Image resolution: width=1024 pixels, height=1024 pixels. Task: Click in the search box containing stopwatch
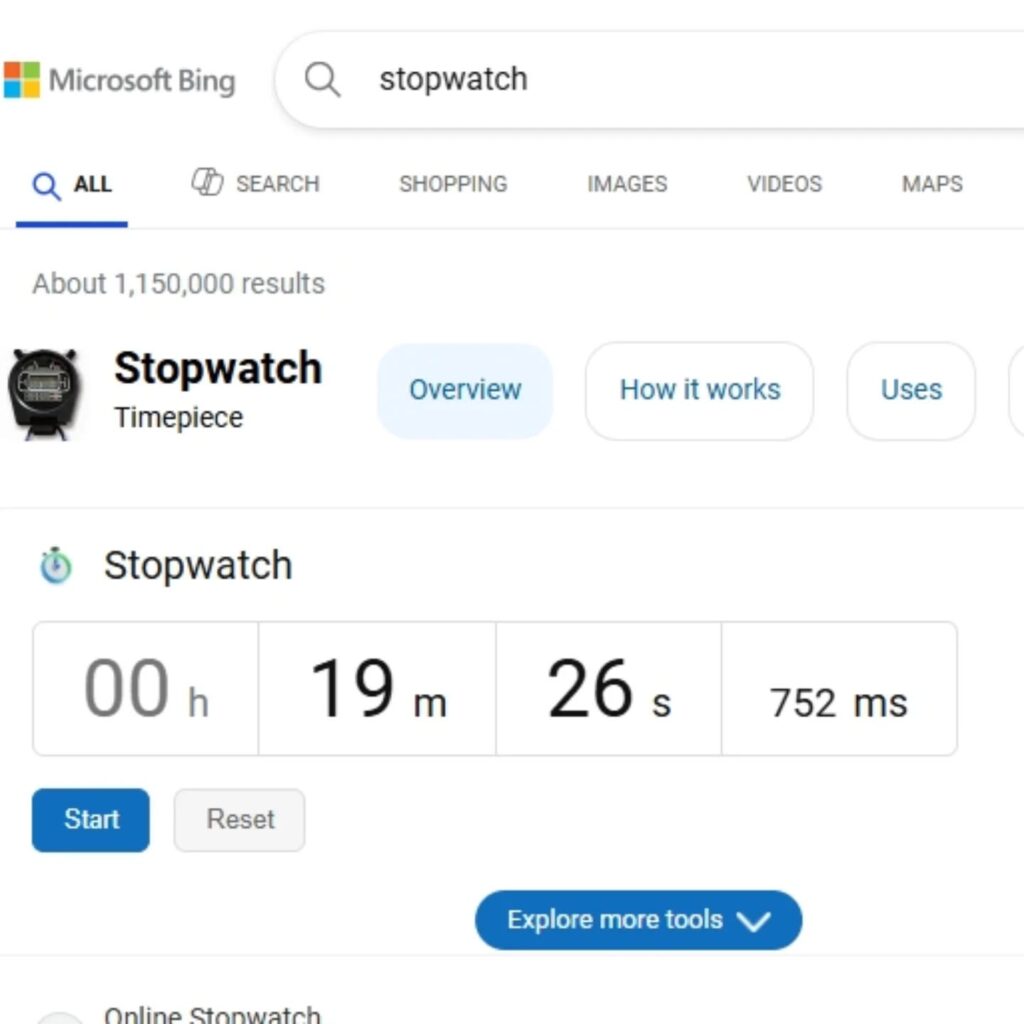[650, 79]
